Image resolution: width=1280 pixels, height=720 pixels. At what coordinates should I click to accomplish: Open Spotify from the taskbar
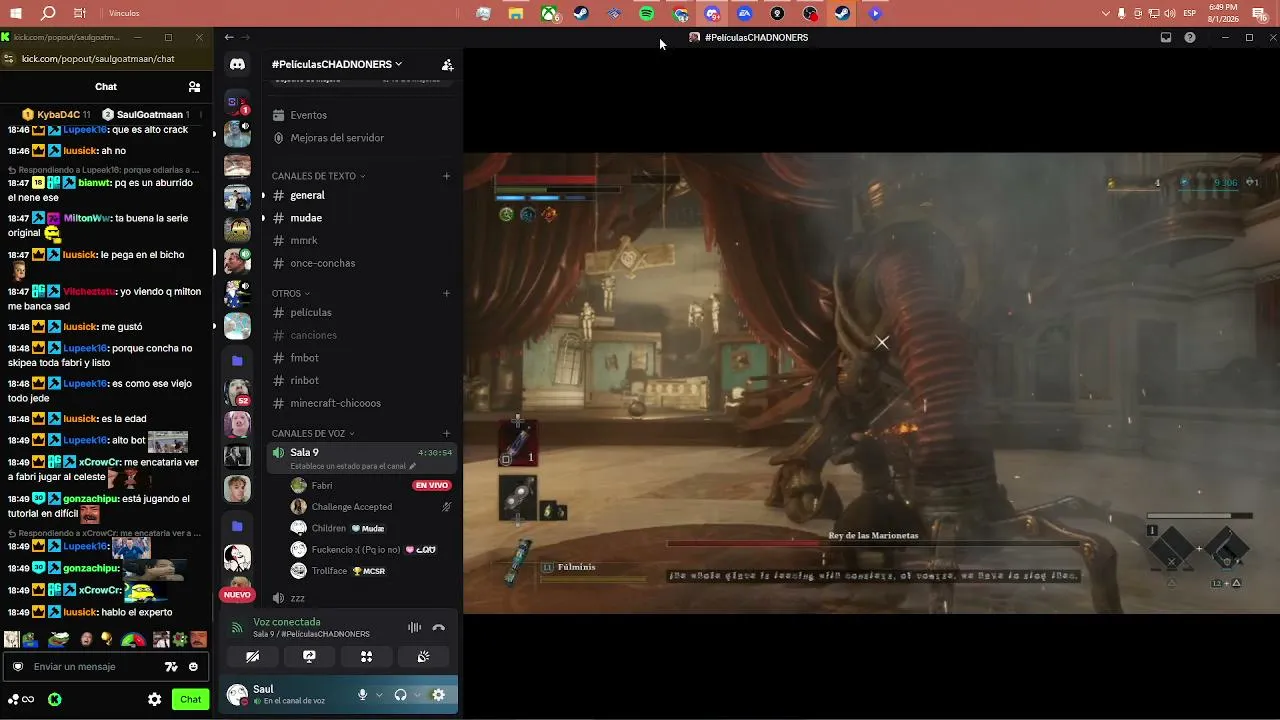click(647, 14)
